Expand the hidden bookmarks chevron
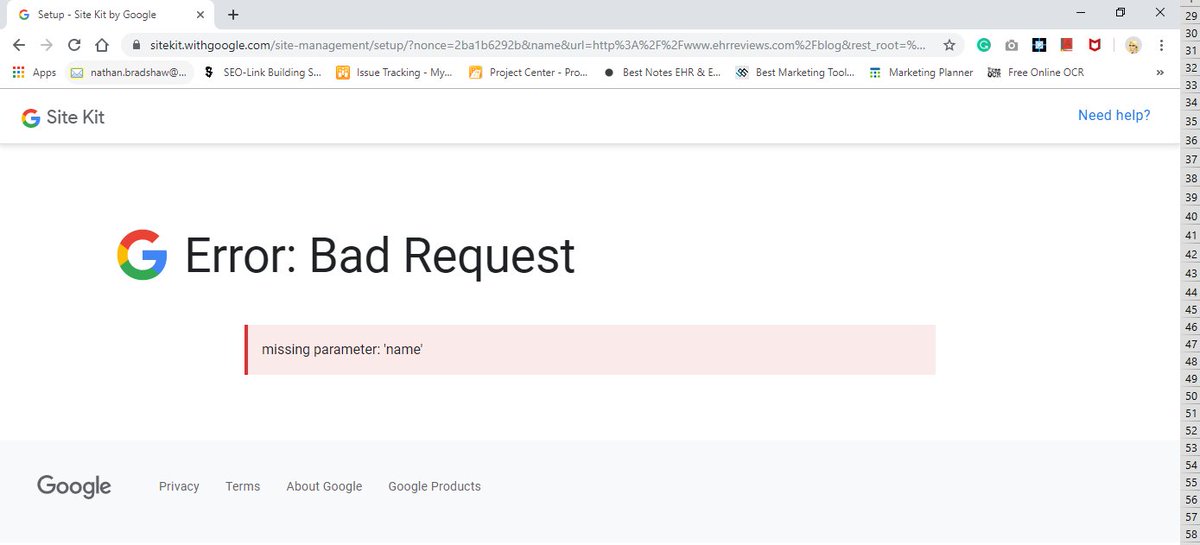1200x545 pixels. tap(1159, 72)
